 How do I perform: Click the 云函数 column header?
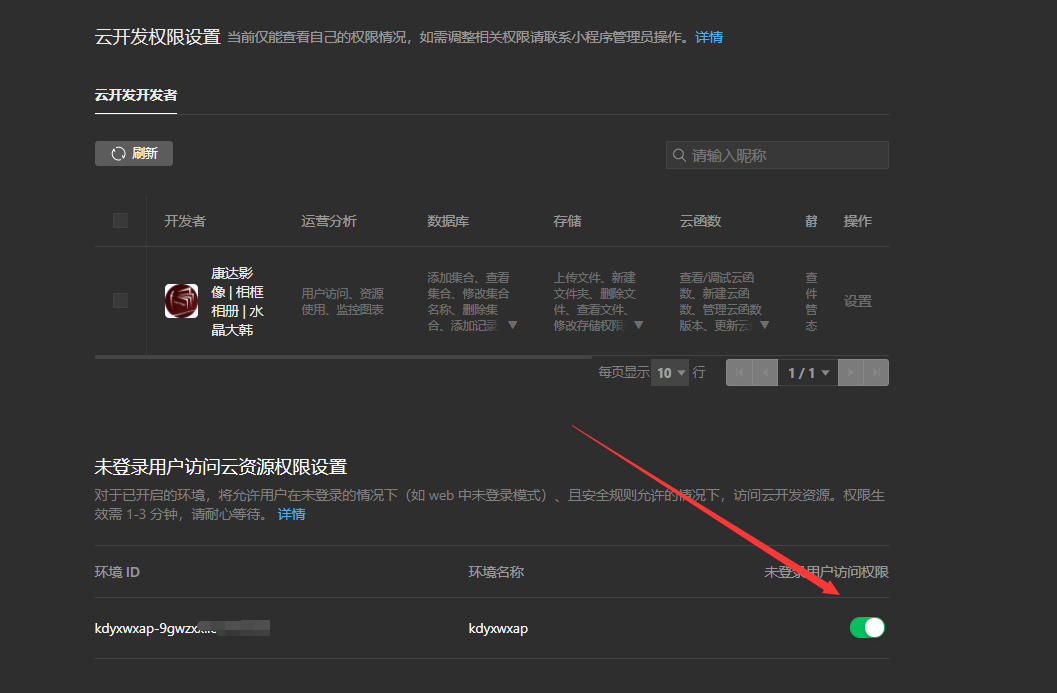700,221
